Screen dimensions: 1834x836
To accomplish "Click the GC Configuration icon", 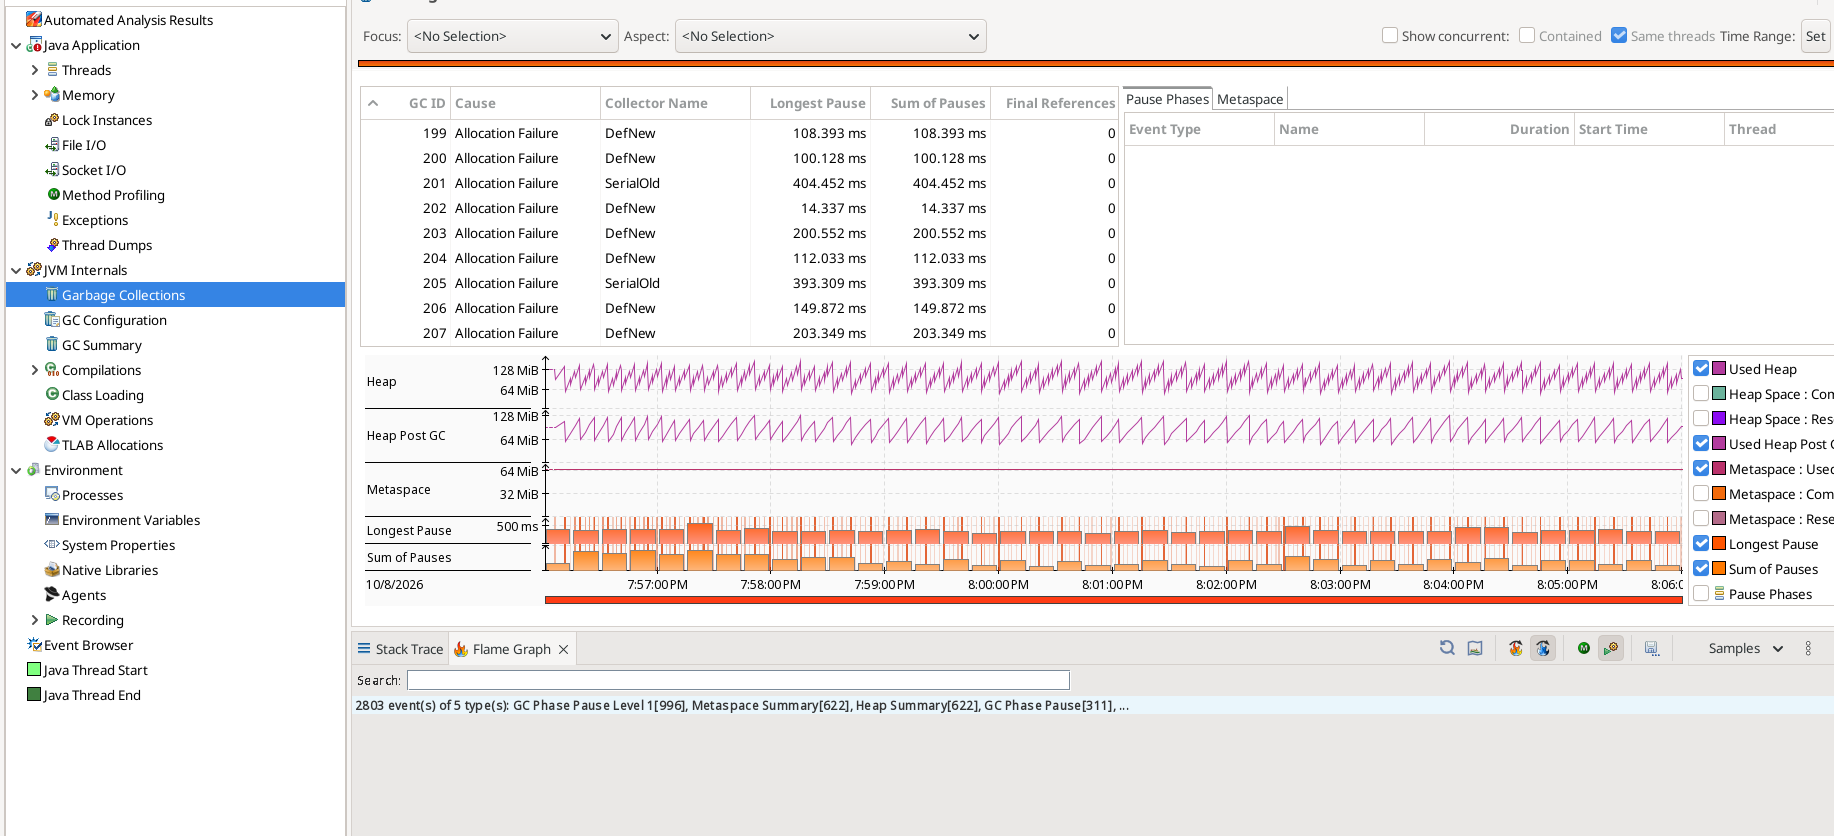I will pos(52,320).
